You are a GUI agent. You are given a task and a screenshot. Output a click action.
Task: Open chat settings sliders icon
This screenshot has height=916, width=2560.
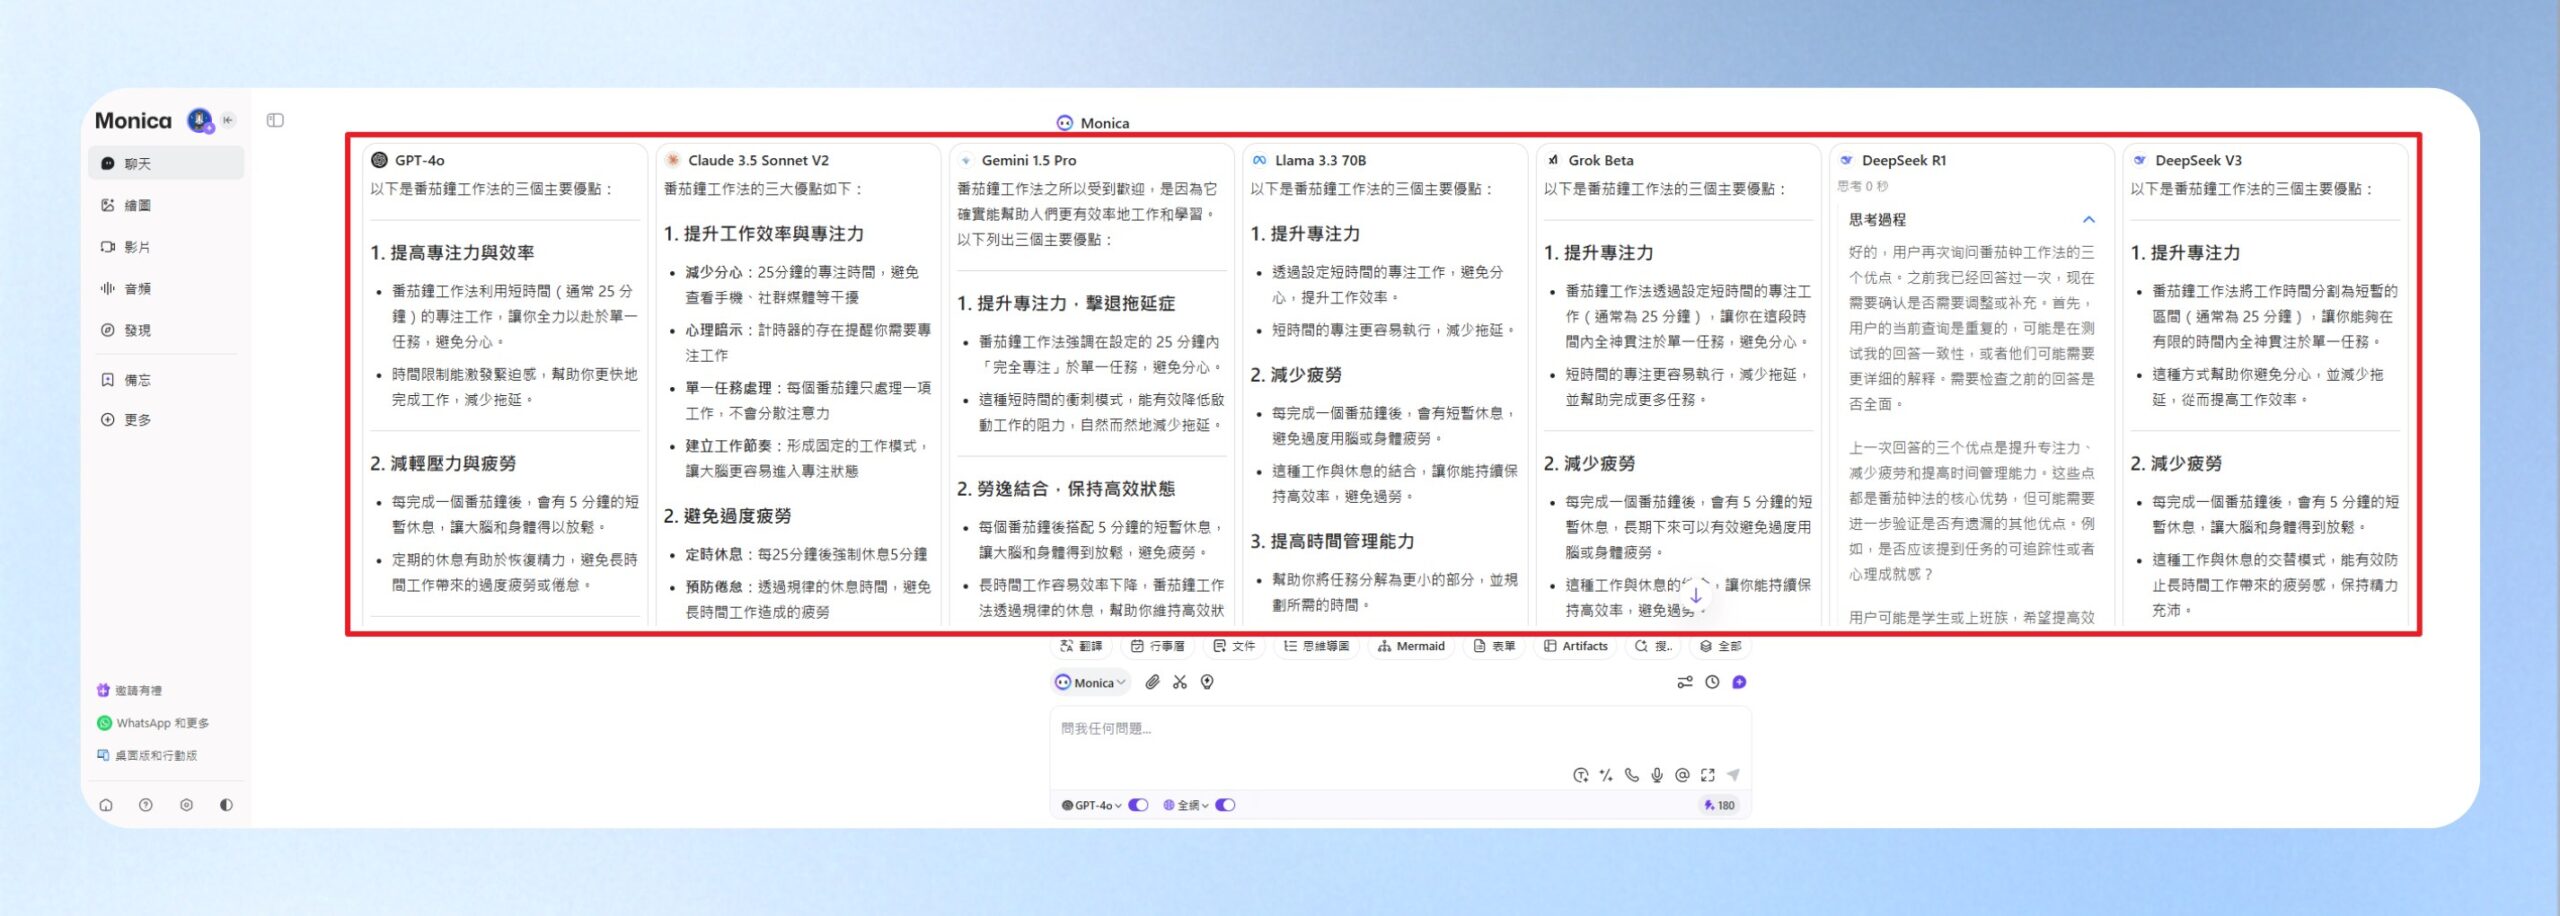coord(1685,682)
